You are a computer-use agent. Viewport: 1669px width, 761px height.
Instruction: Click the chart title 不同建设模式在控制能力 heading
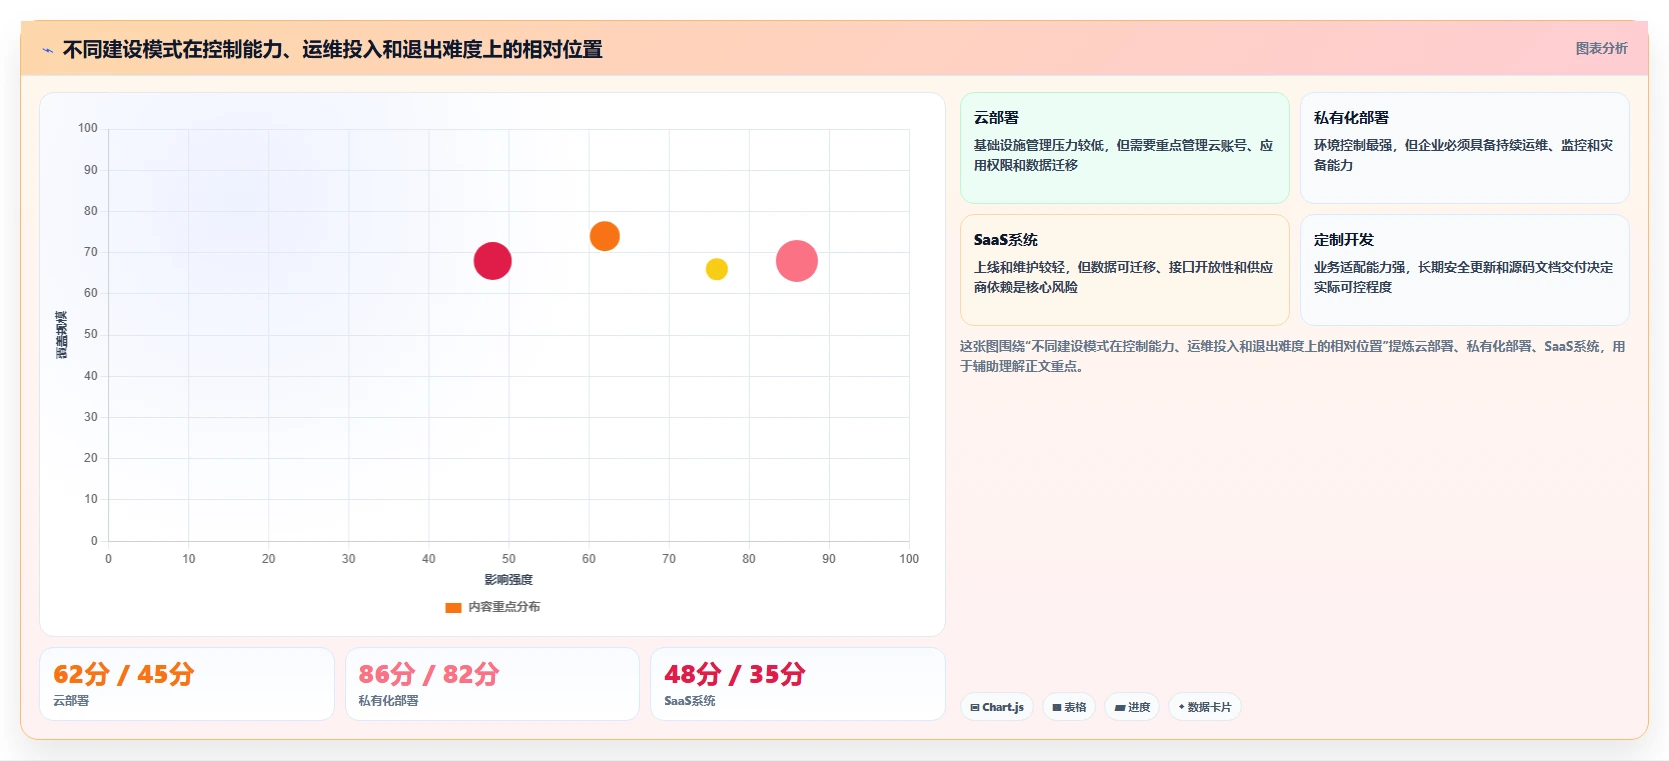click(332, 49)
